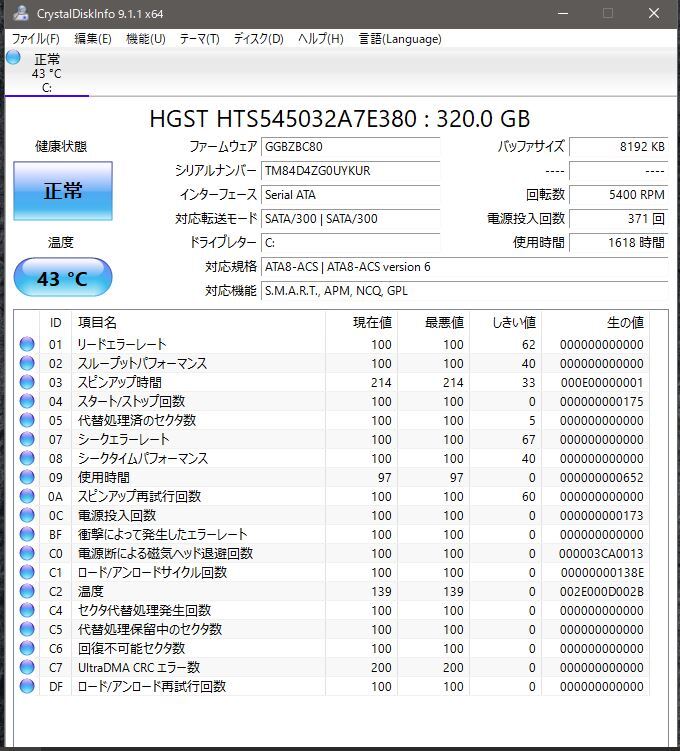Click status orb for 04 スタート/ストップ回数
This screenshot has width=680, height=751.
[27, 401]
